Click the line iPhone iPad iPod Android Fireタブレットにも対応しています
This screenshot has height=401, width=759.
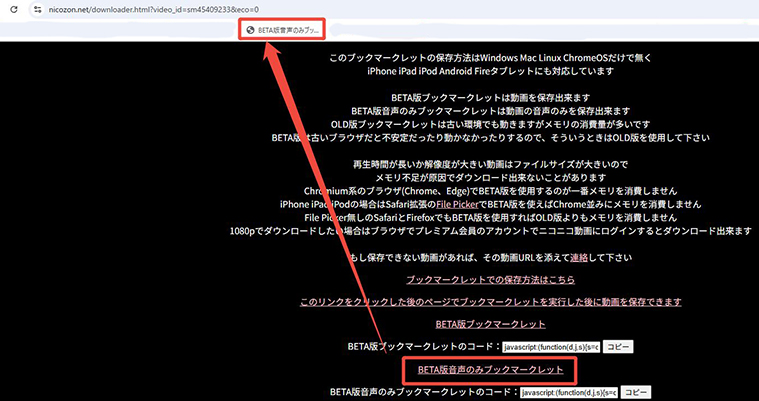tap(490, 71)
